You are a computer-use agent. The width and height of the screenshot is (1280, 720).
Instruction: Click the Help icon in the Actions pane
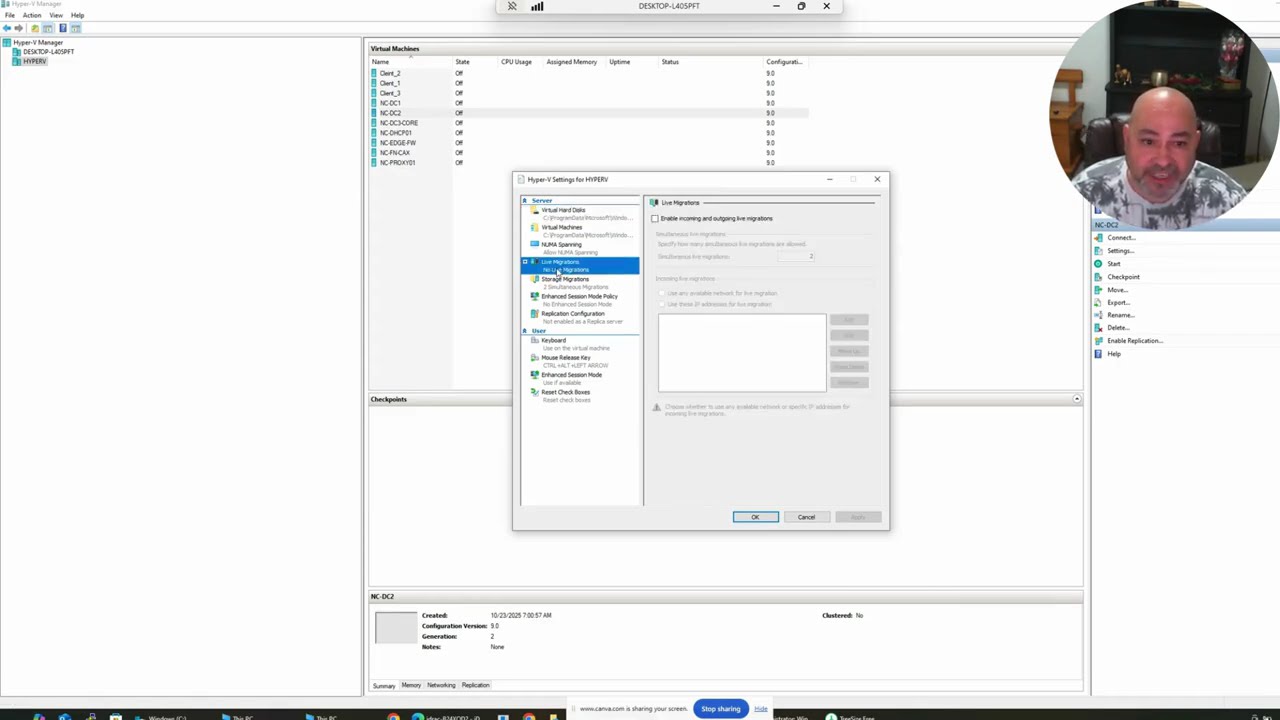point(1099,354)
